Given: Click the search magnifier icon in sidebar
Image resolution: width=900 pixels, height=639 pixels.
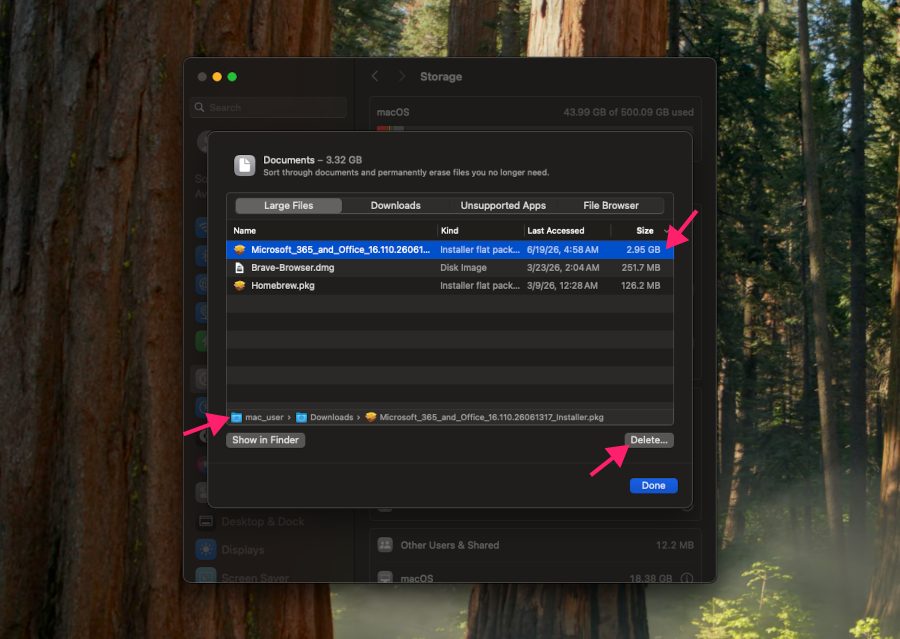Looking at the screenshot, I should point(199,107).
